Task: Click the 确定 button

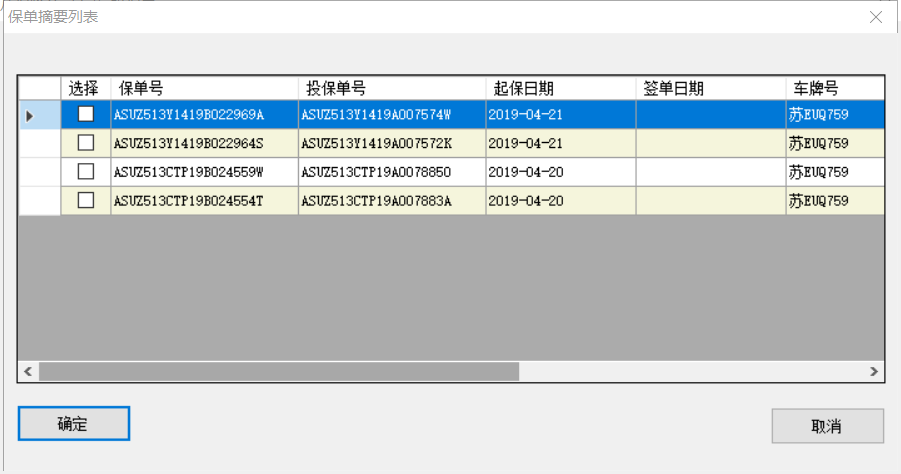Action: [74, 423]
